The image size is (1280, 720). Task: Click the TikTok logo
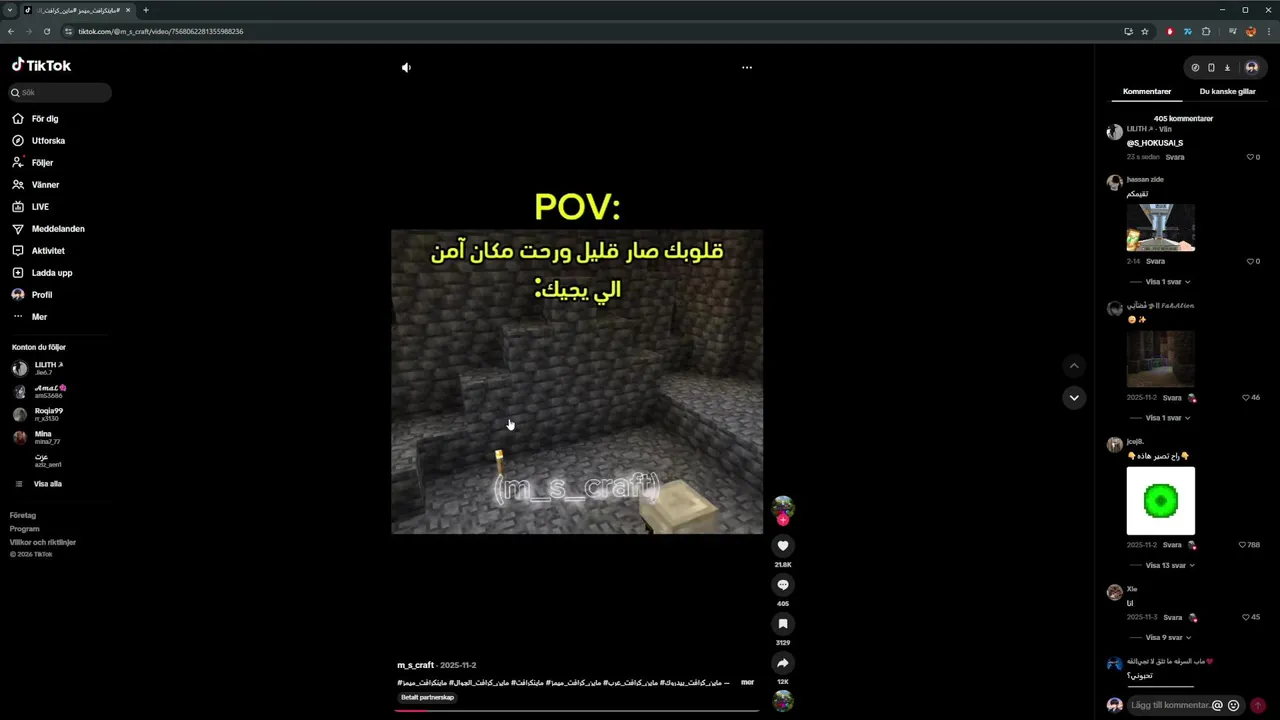pos(41,65)
